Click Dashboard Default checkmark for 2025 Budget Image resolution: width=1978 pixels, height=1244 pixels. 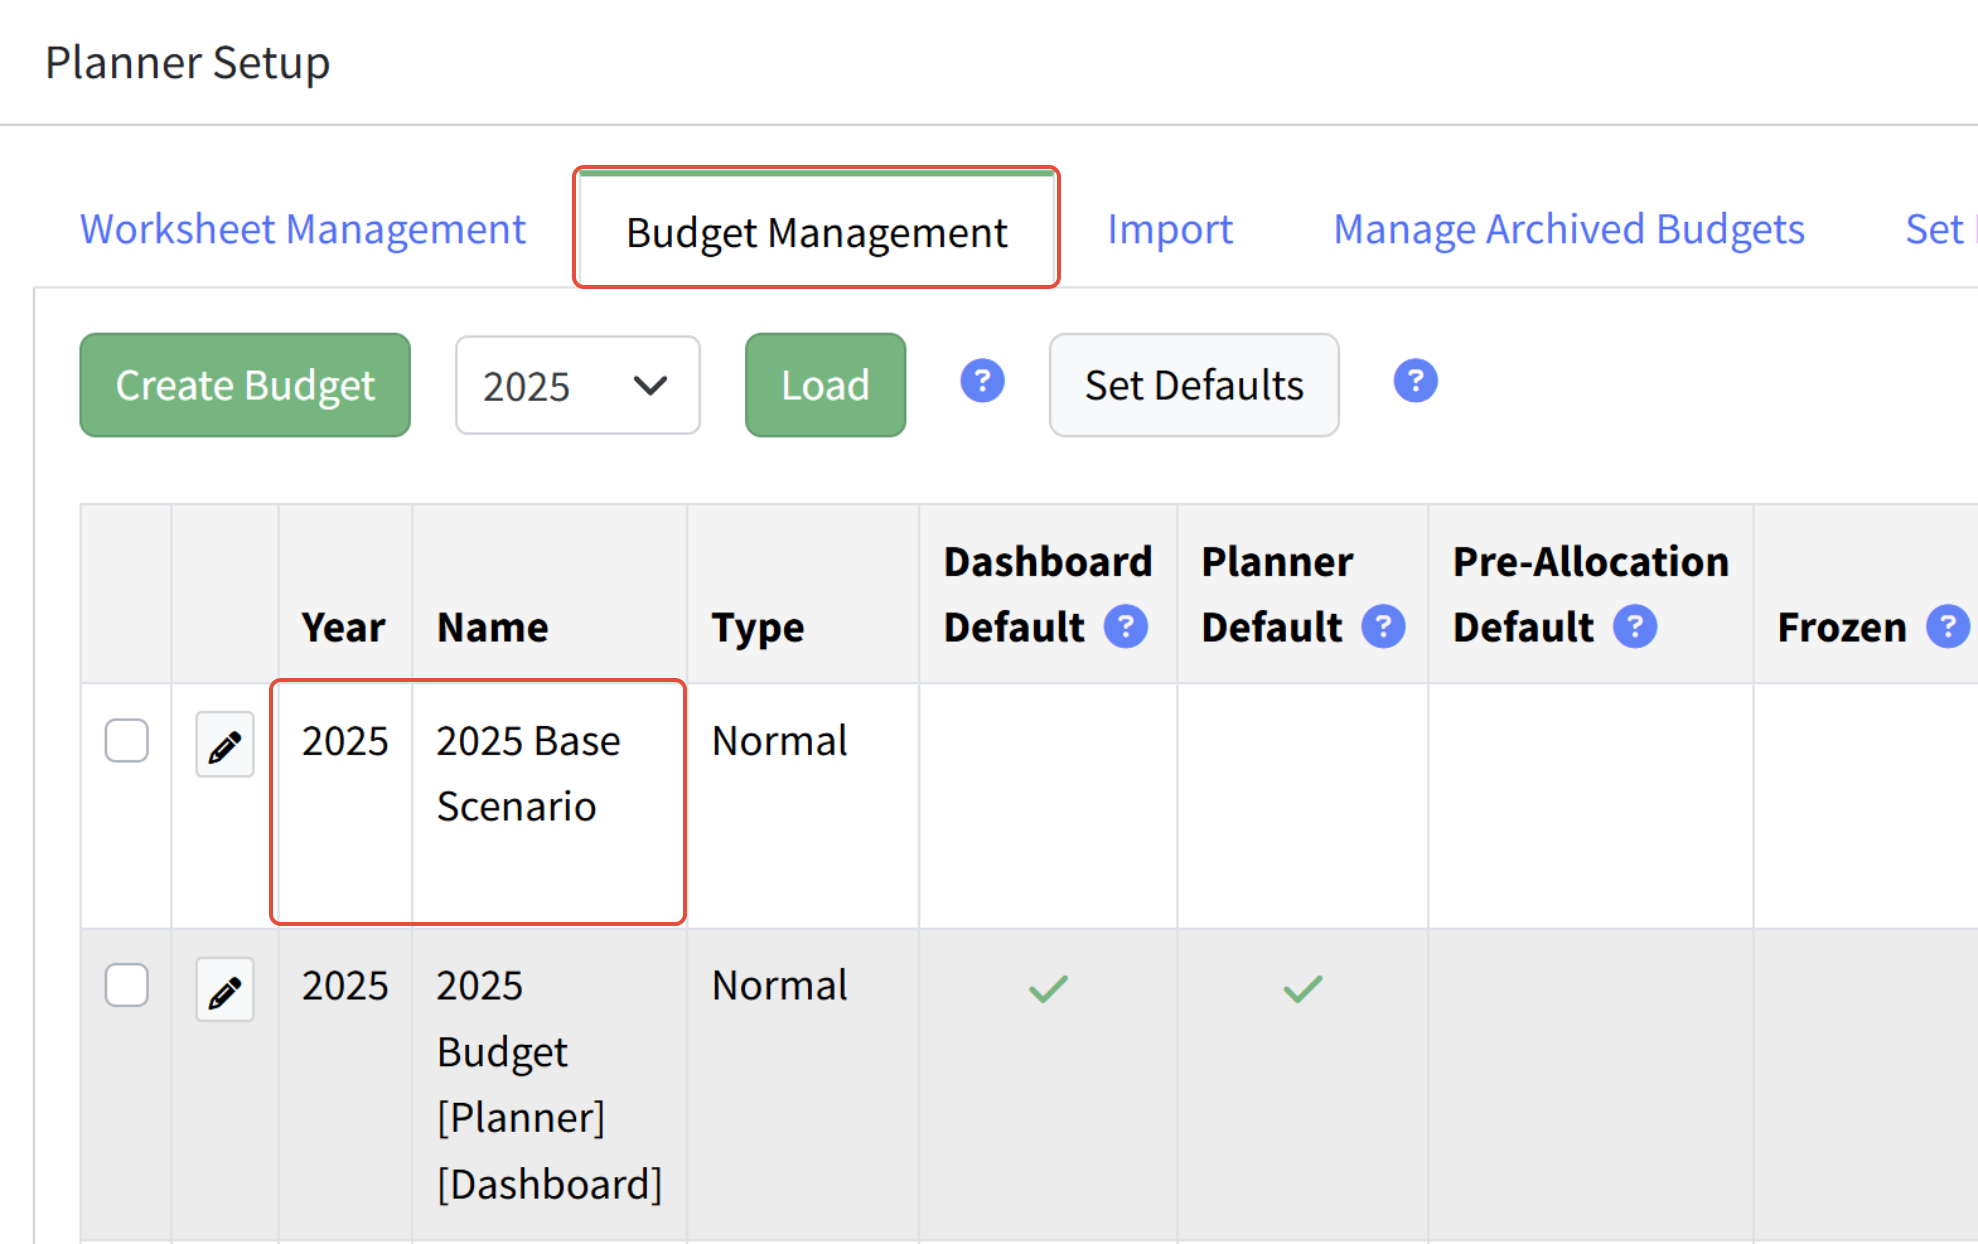[1048, 989]
